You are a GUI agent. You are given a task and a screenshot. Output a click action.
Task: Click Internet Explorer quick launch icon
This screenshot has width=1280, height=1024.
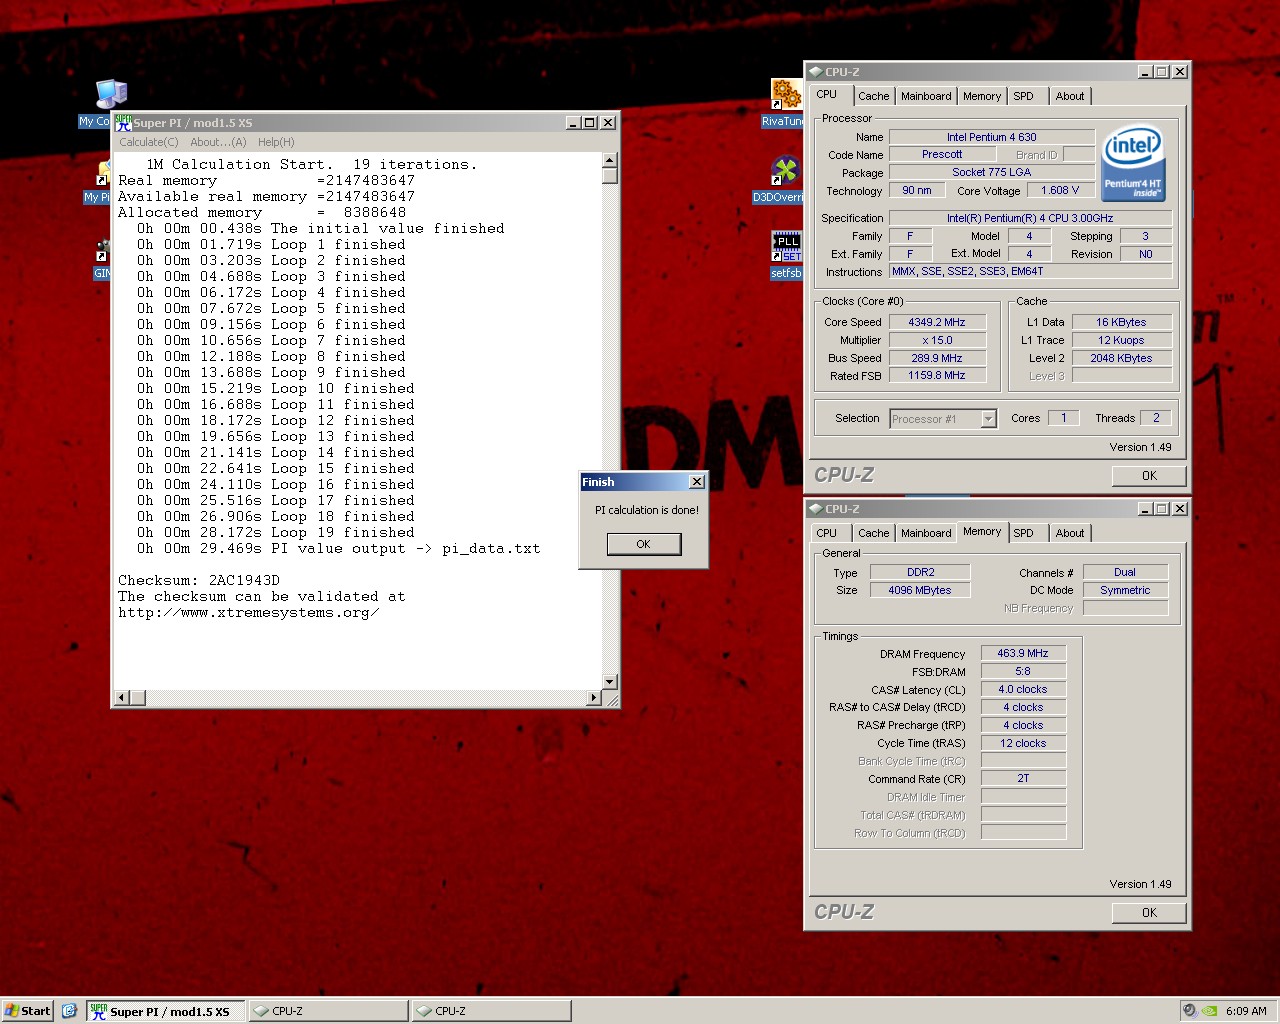(x=69, y=1011)
